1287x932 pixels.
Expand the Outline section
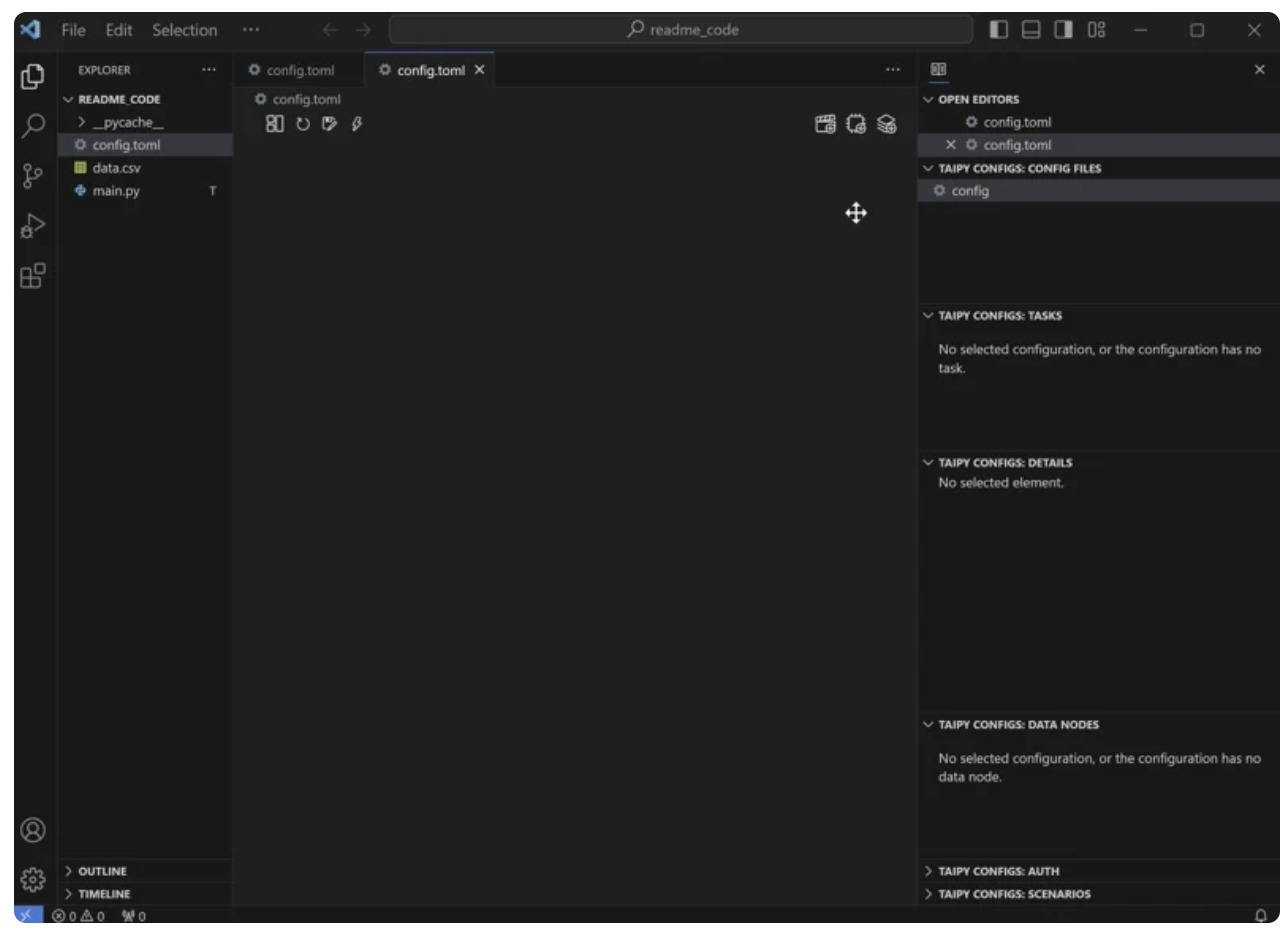(x=145, y=871)
